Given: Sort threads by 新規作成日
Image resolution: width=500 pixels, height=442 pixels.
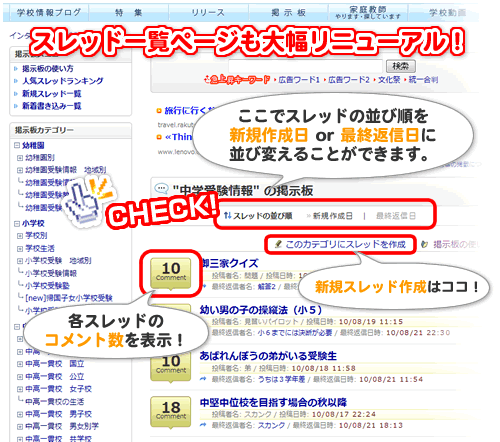Looking at the screenshot, I should (x=332, y=216).
